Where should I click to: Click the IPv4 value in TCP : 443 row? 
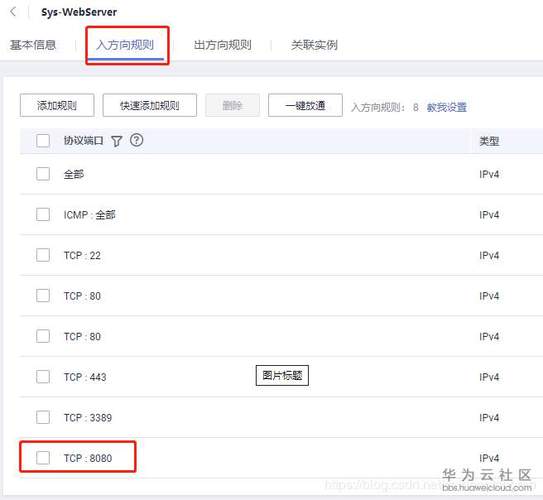(x=489, y=377)
